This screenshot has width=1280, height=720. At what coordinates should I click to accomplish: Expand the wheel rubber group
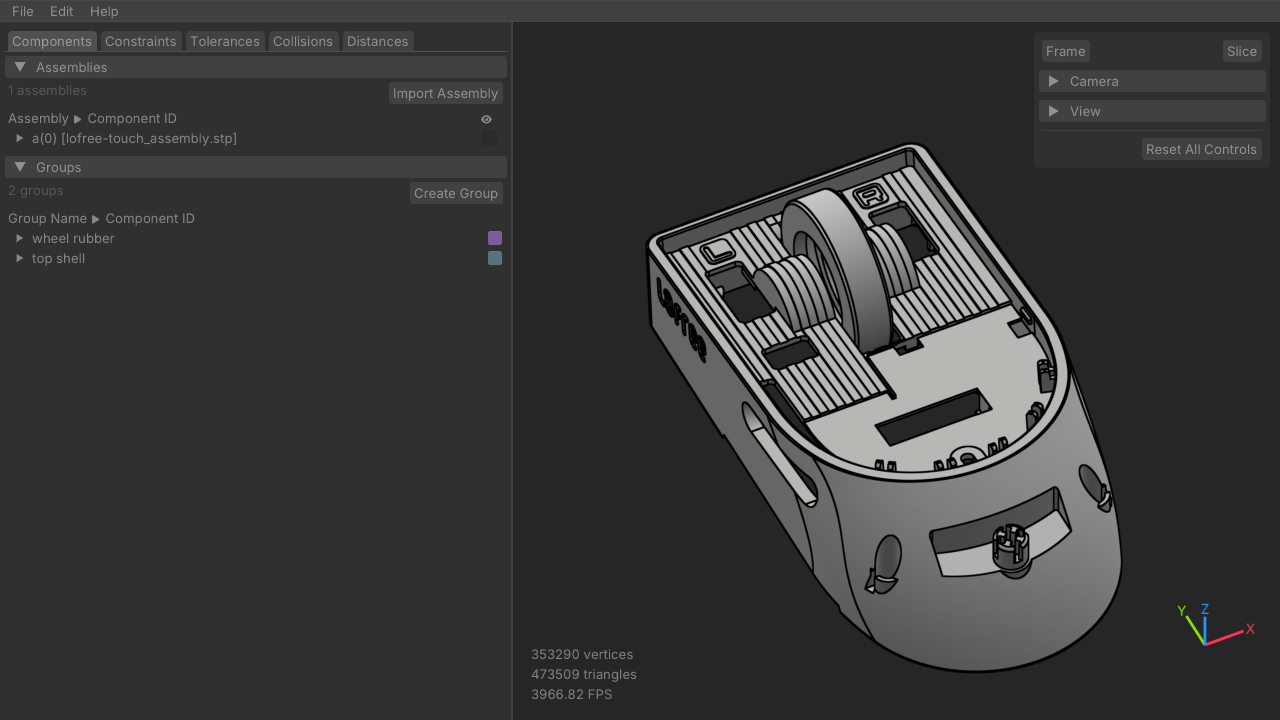point(19,238)
